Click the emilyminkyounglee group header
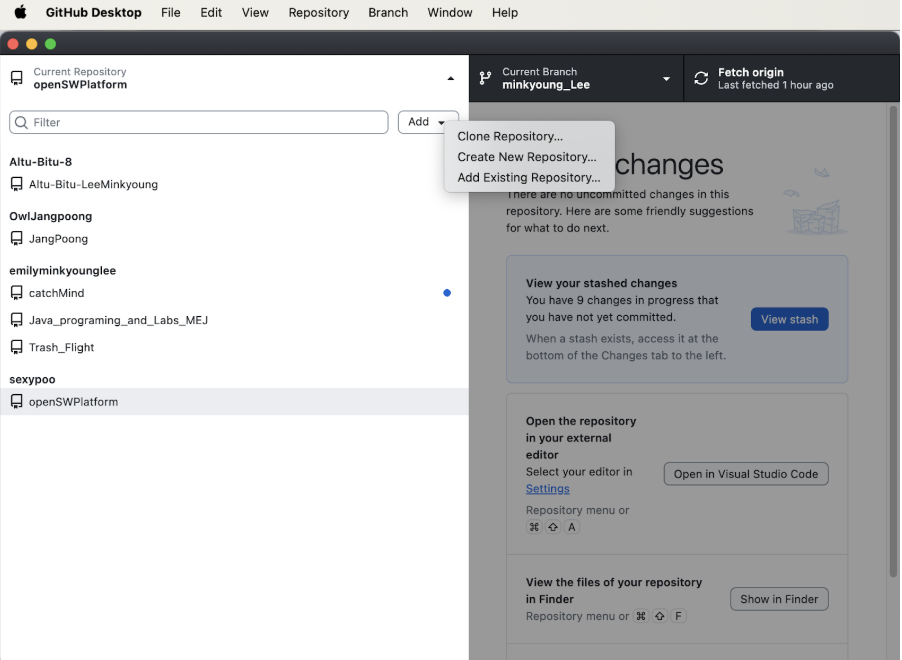 (63, 270)
